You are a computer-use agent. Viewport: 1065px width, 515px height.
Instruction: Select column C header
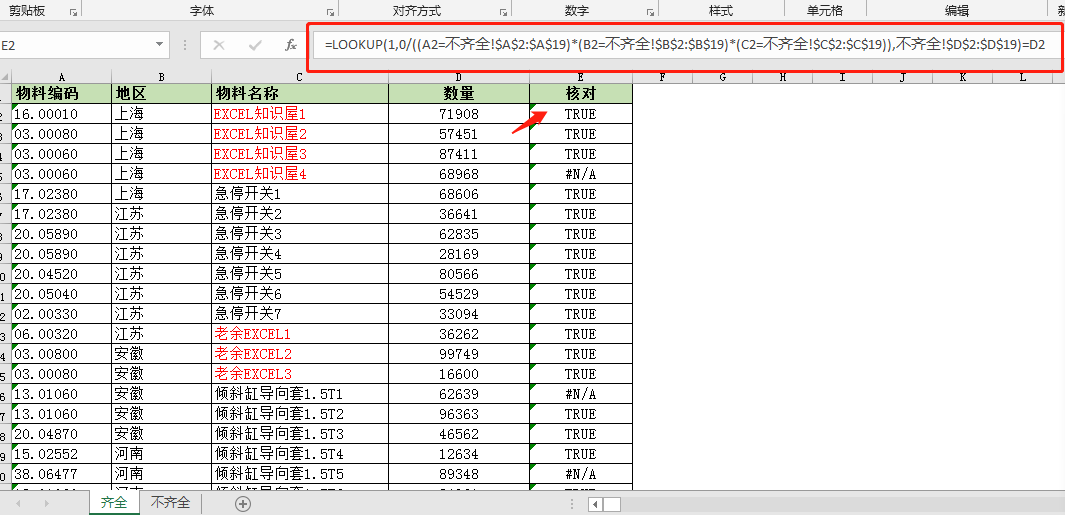(x=300, y=77)
